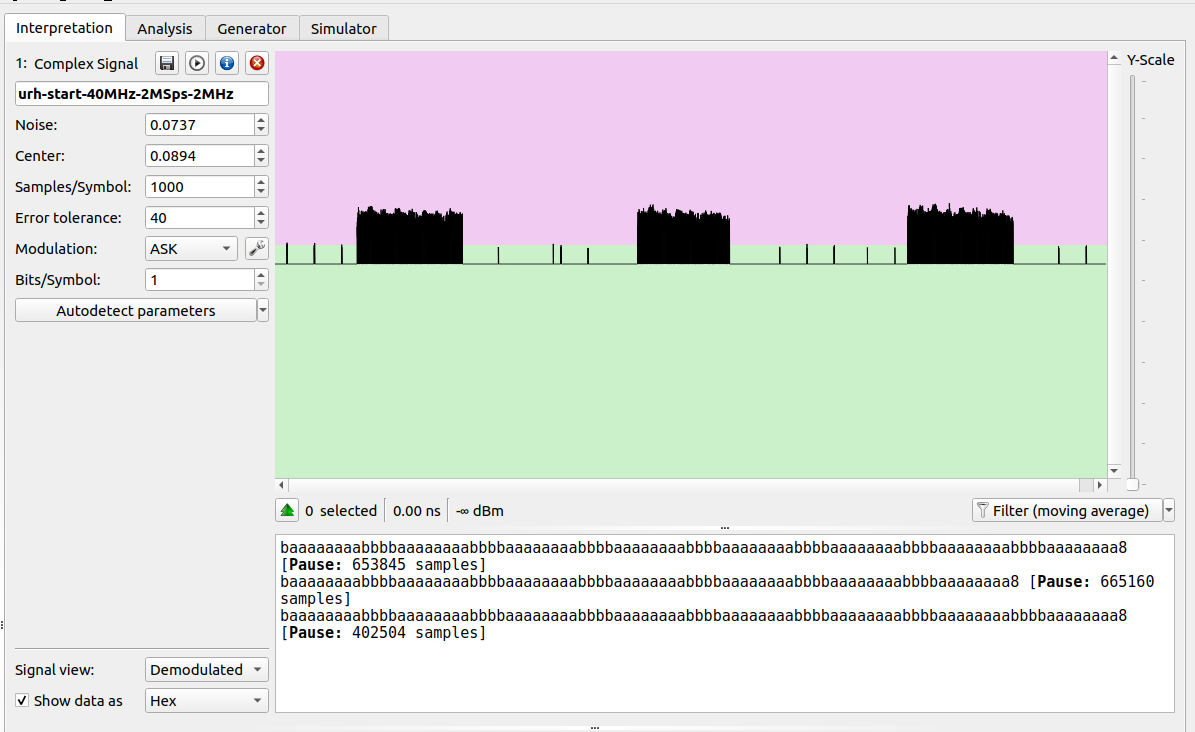Replay the signal with the play icon
Viewport: 1195px width, 732px height.
coord(197,63)
